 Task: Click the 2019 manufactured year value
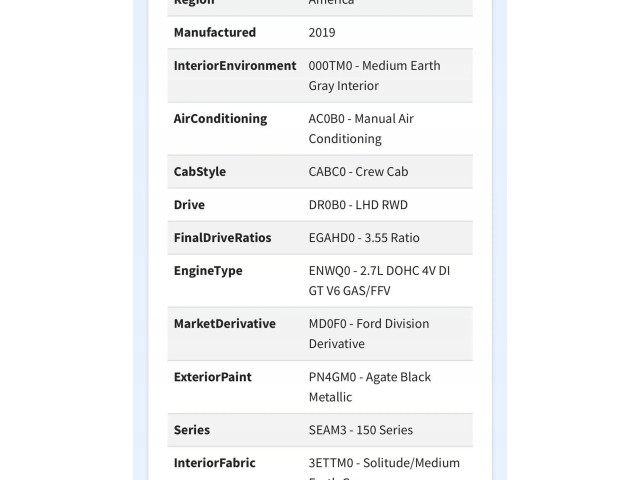(x=322, y=32)
